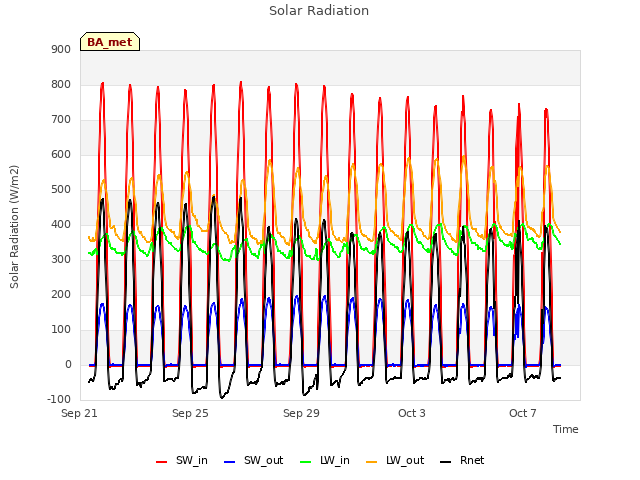This screenshot has height=480, width=640.
Task: Click the red SW_in legend swatch
Action: (x=162, y=462)
